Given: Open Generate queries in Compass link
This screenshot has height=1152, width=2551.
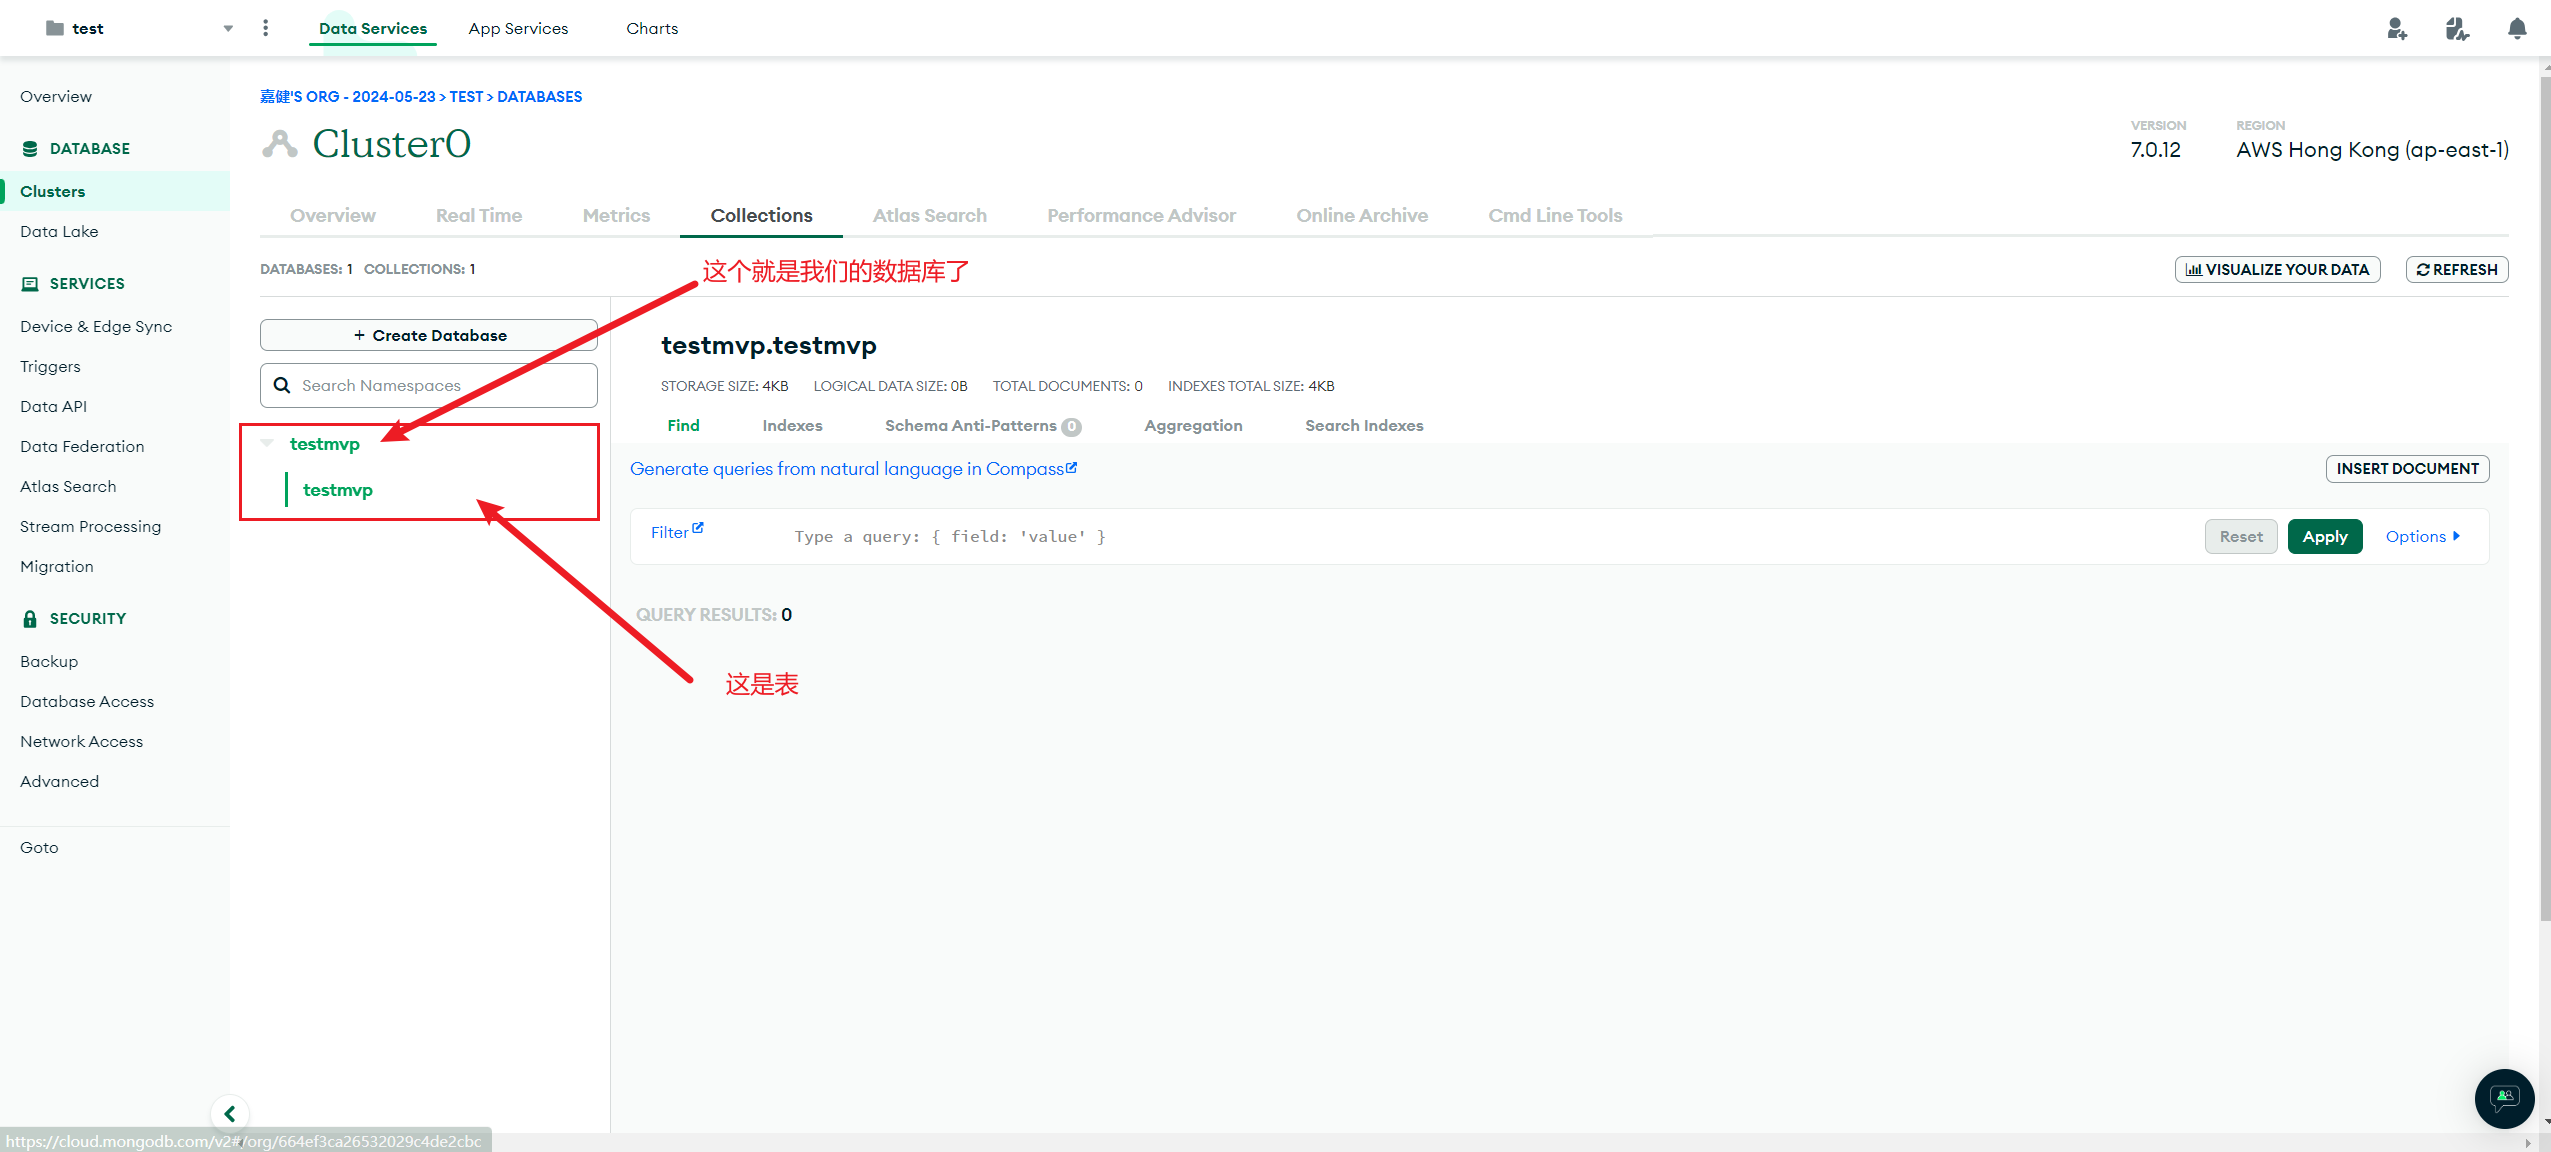Looking at the screenshot, I should 853,468.
